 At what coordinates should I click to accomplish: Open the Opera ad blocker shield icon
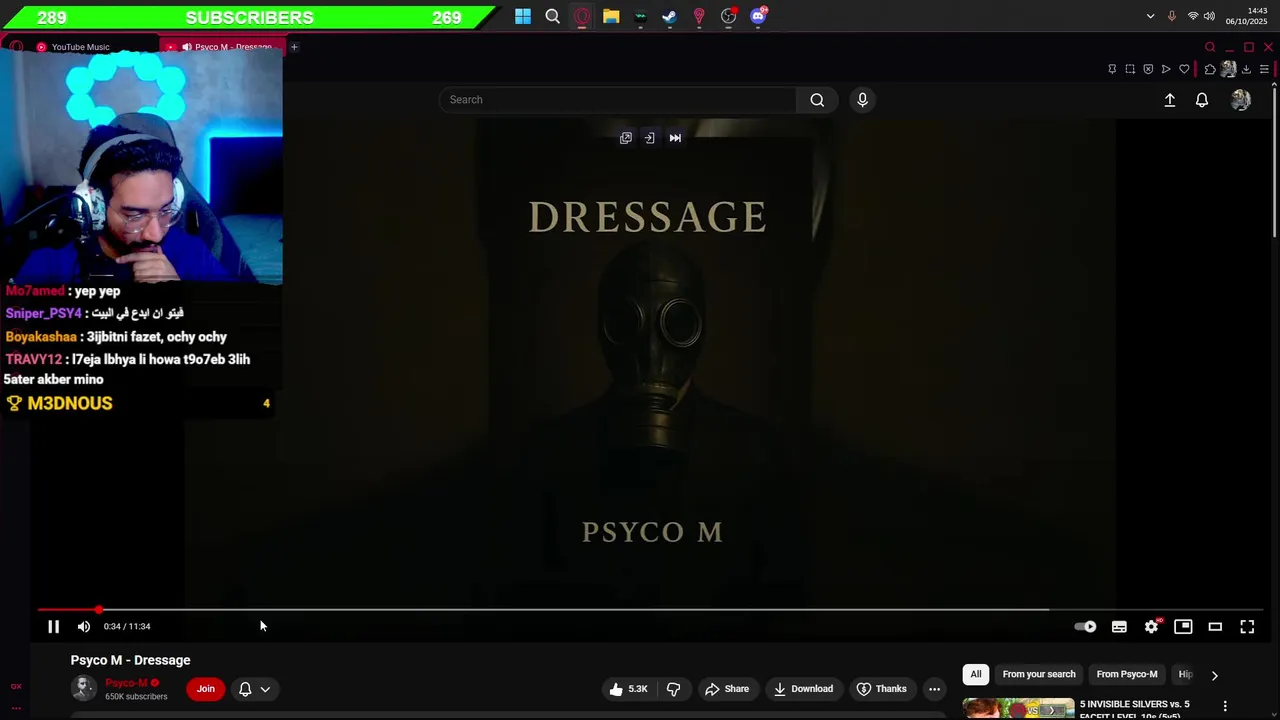1148,69
